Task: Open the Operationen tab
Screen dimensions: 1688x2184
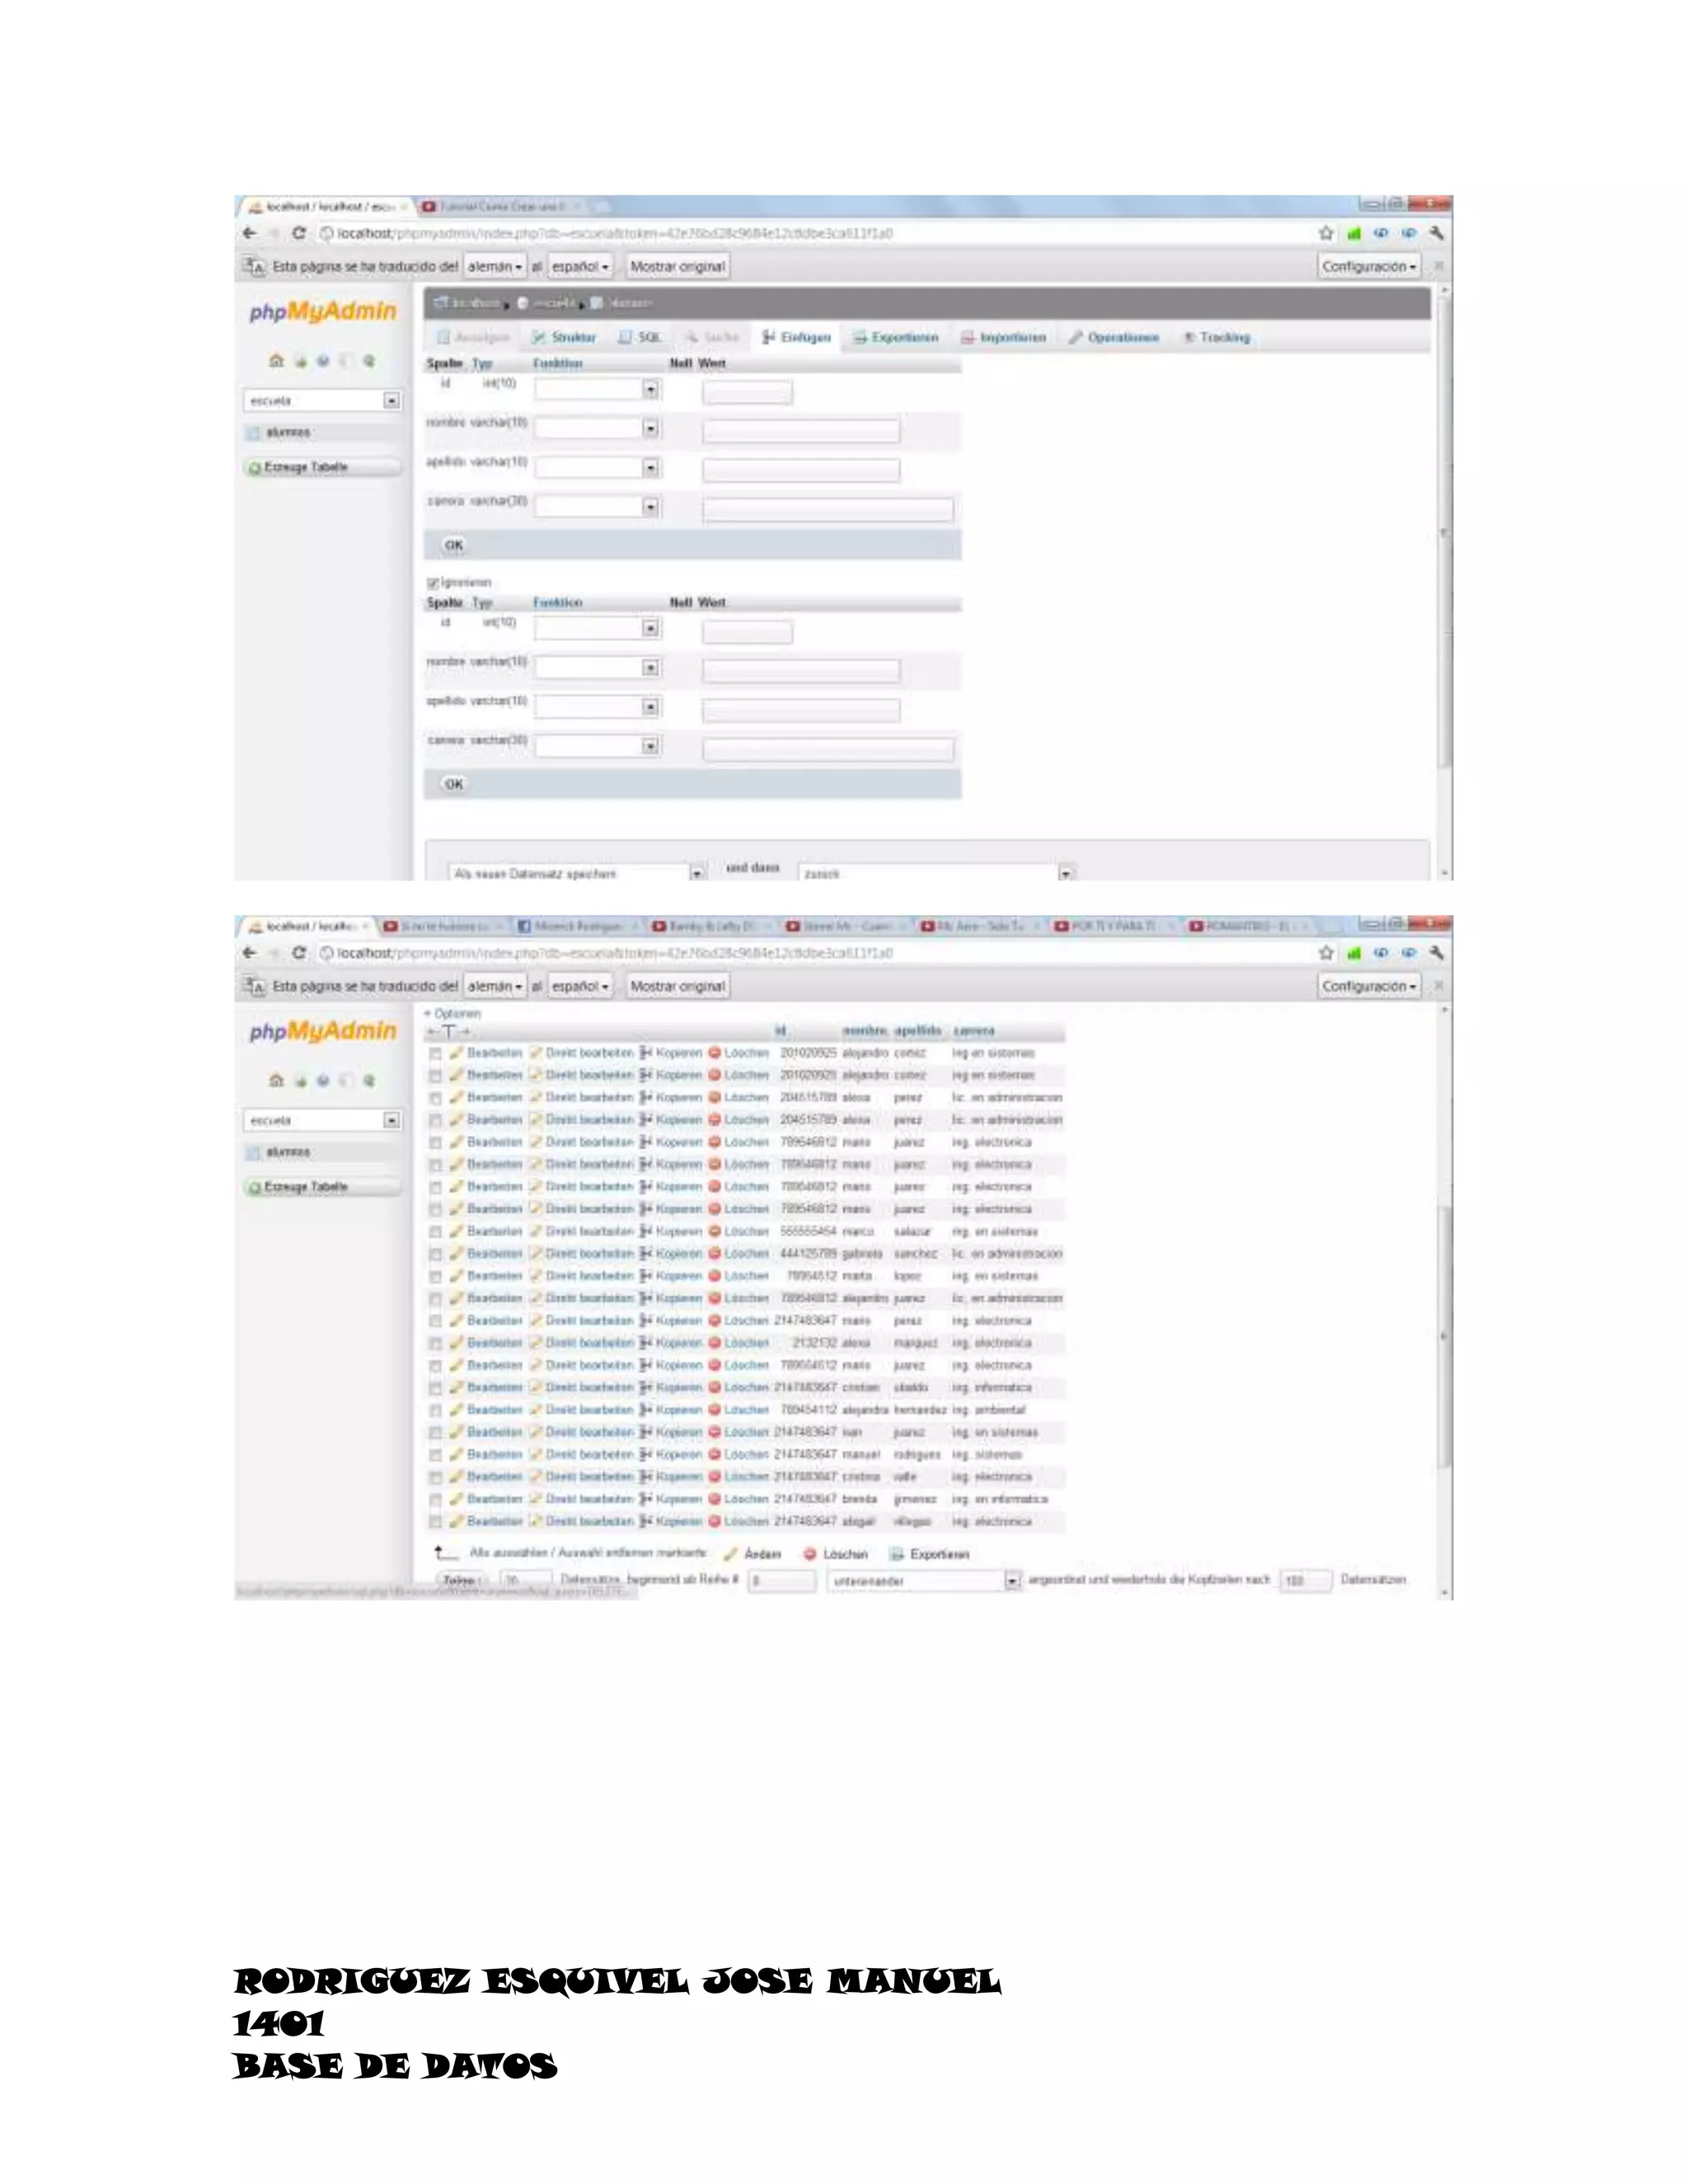Action: 1113,338
